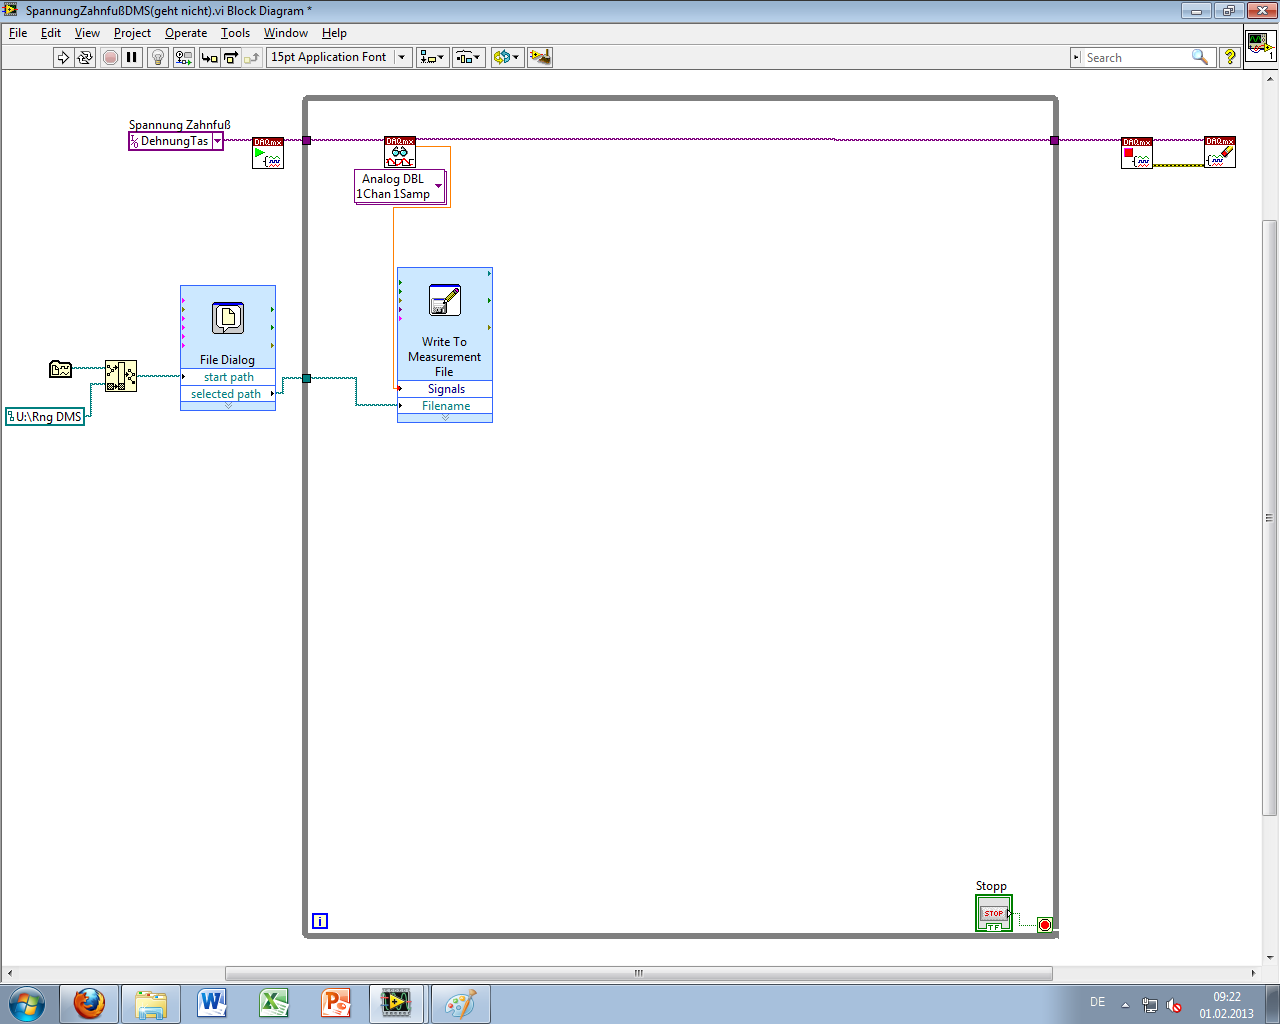Image resolution: width=1280 pixels, height=1024 pixels.
Task: Click the VI icon in top-right corner
Action: pyautogui.click(x=1260, y=46)
